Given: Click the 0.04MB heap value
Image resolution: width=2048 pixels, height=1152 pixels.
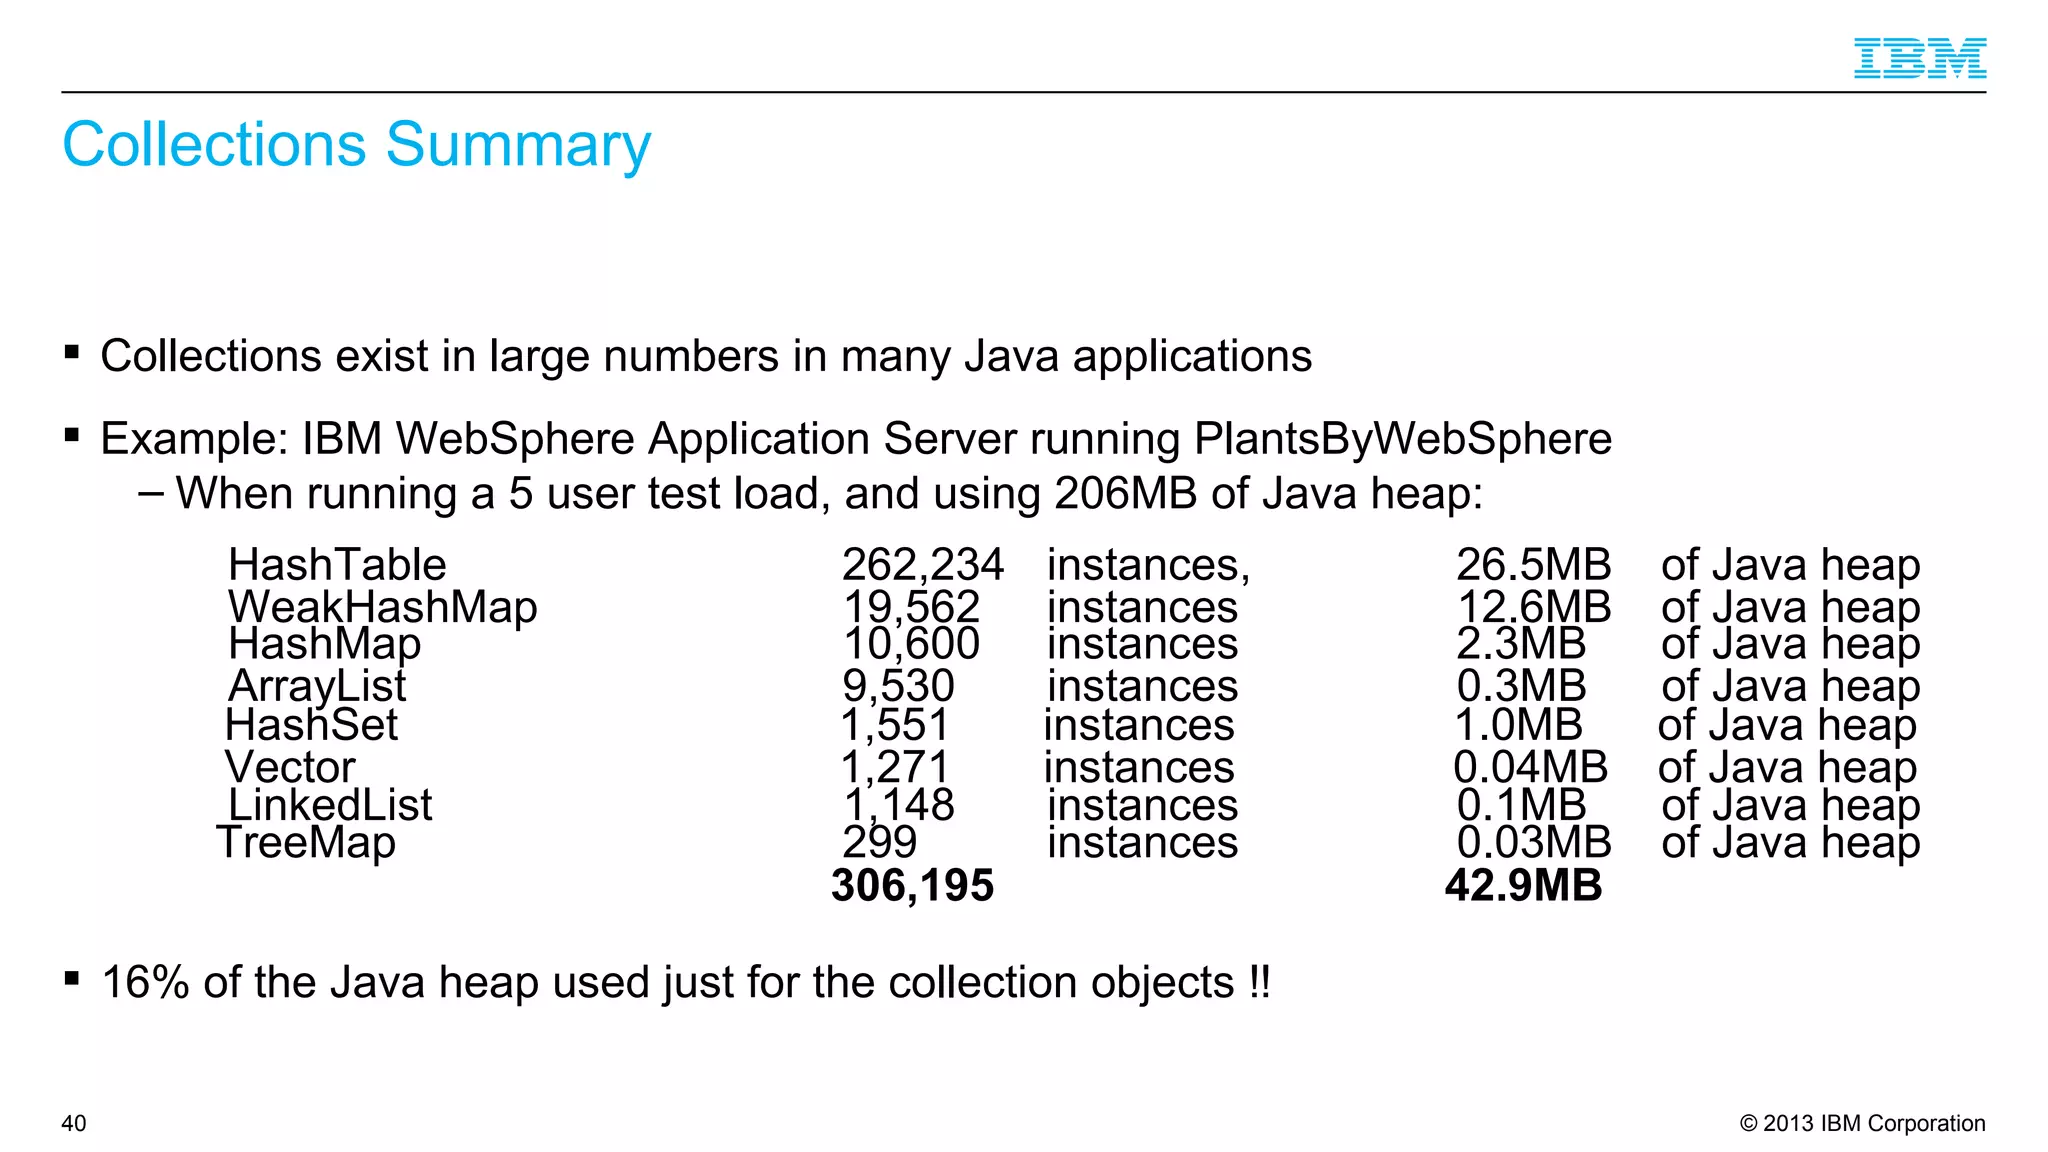Looking at the screenshot, I should [1530, 768].
